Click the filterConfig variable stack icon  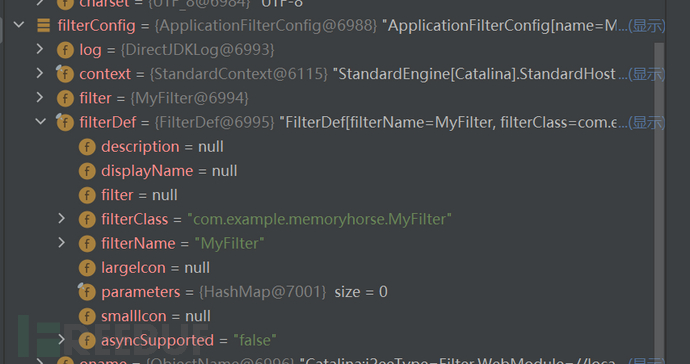[x=44, y=26]
